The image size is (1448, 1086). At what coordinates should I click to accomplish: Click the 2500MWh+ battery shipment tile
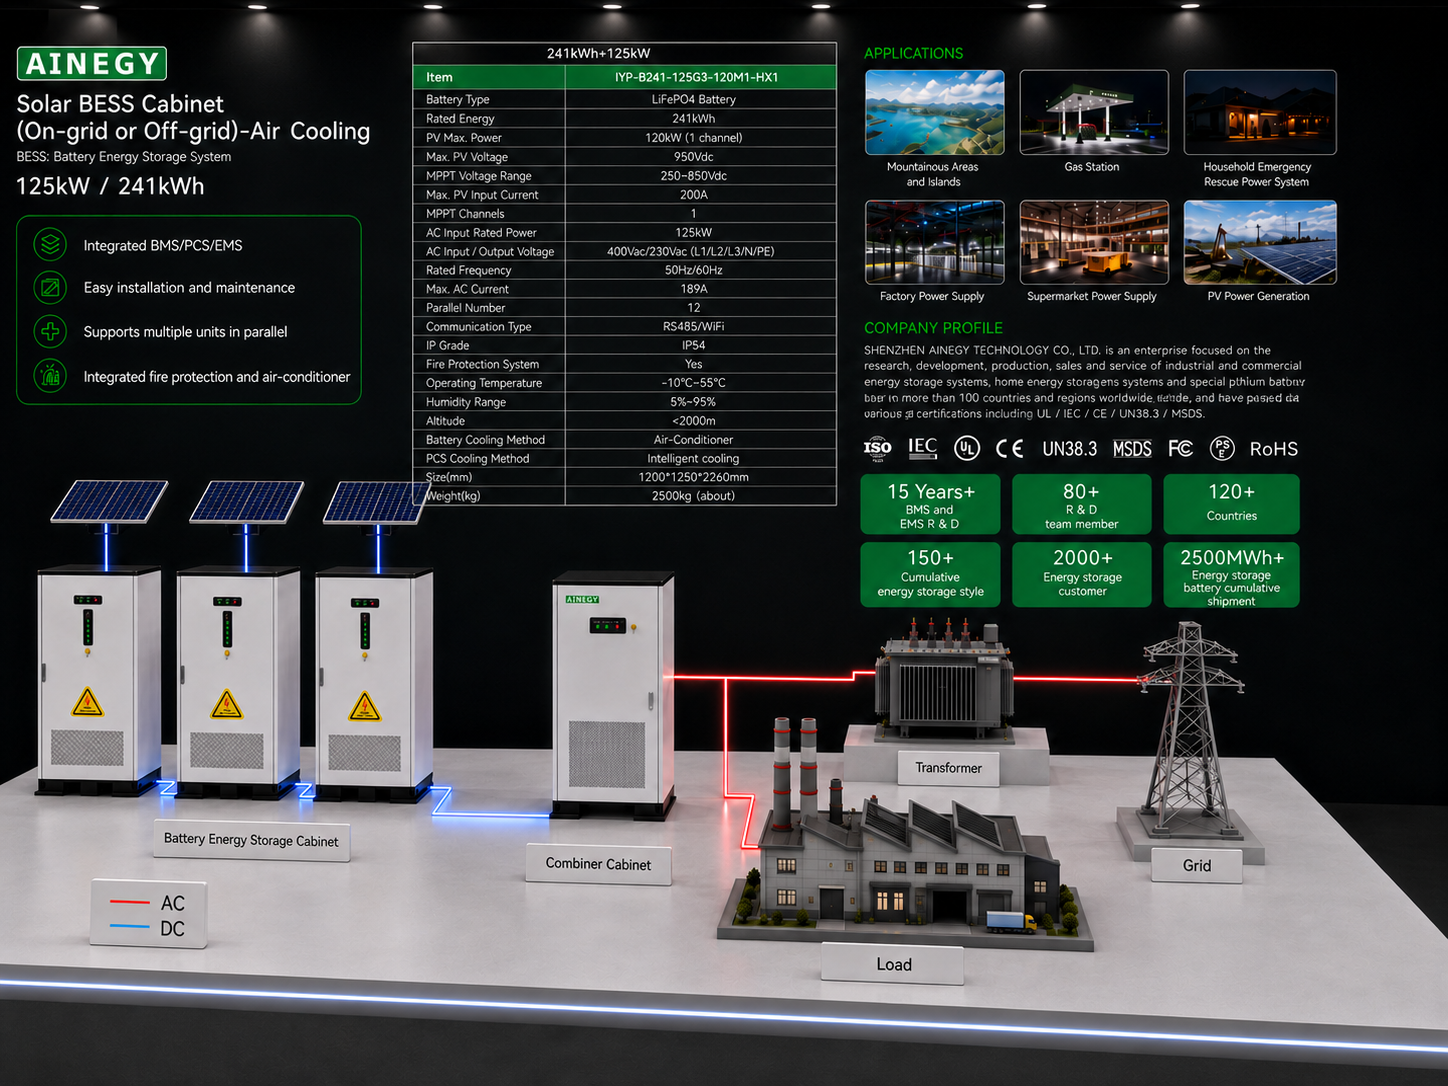coord(1232,574)
